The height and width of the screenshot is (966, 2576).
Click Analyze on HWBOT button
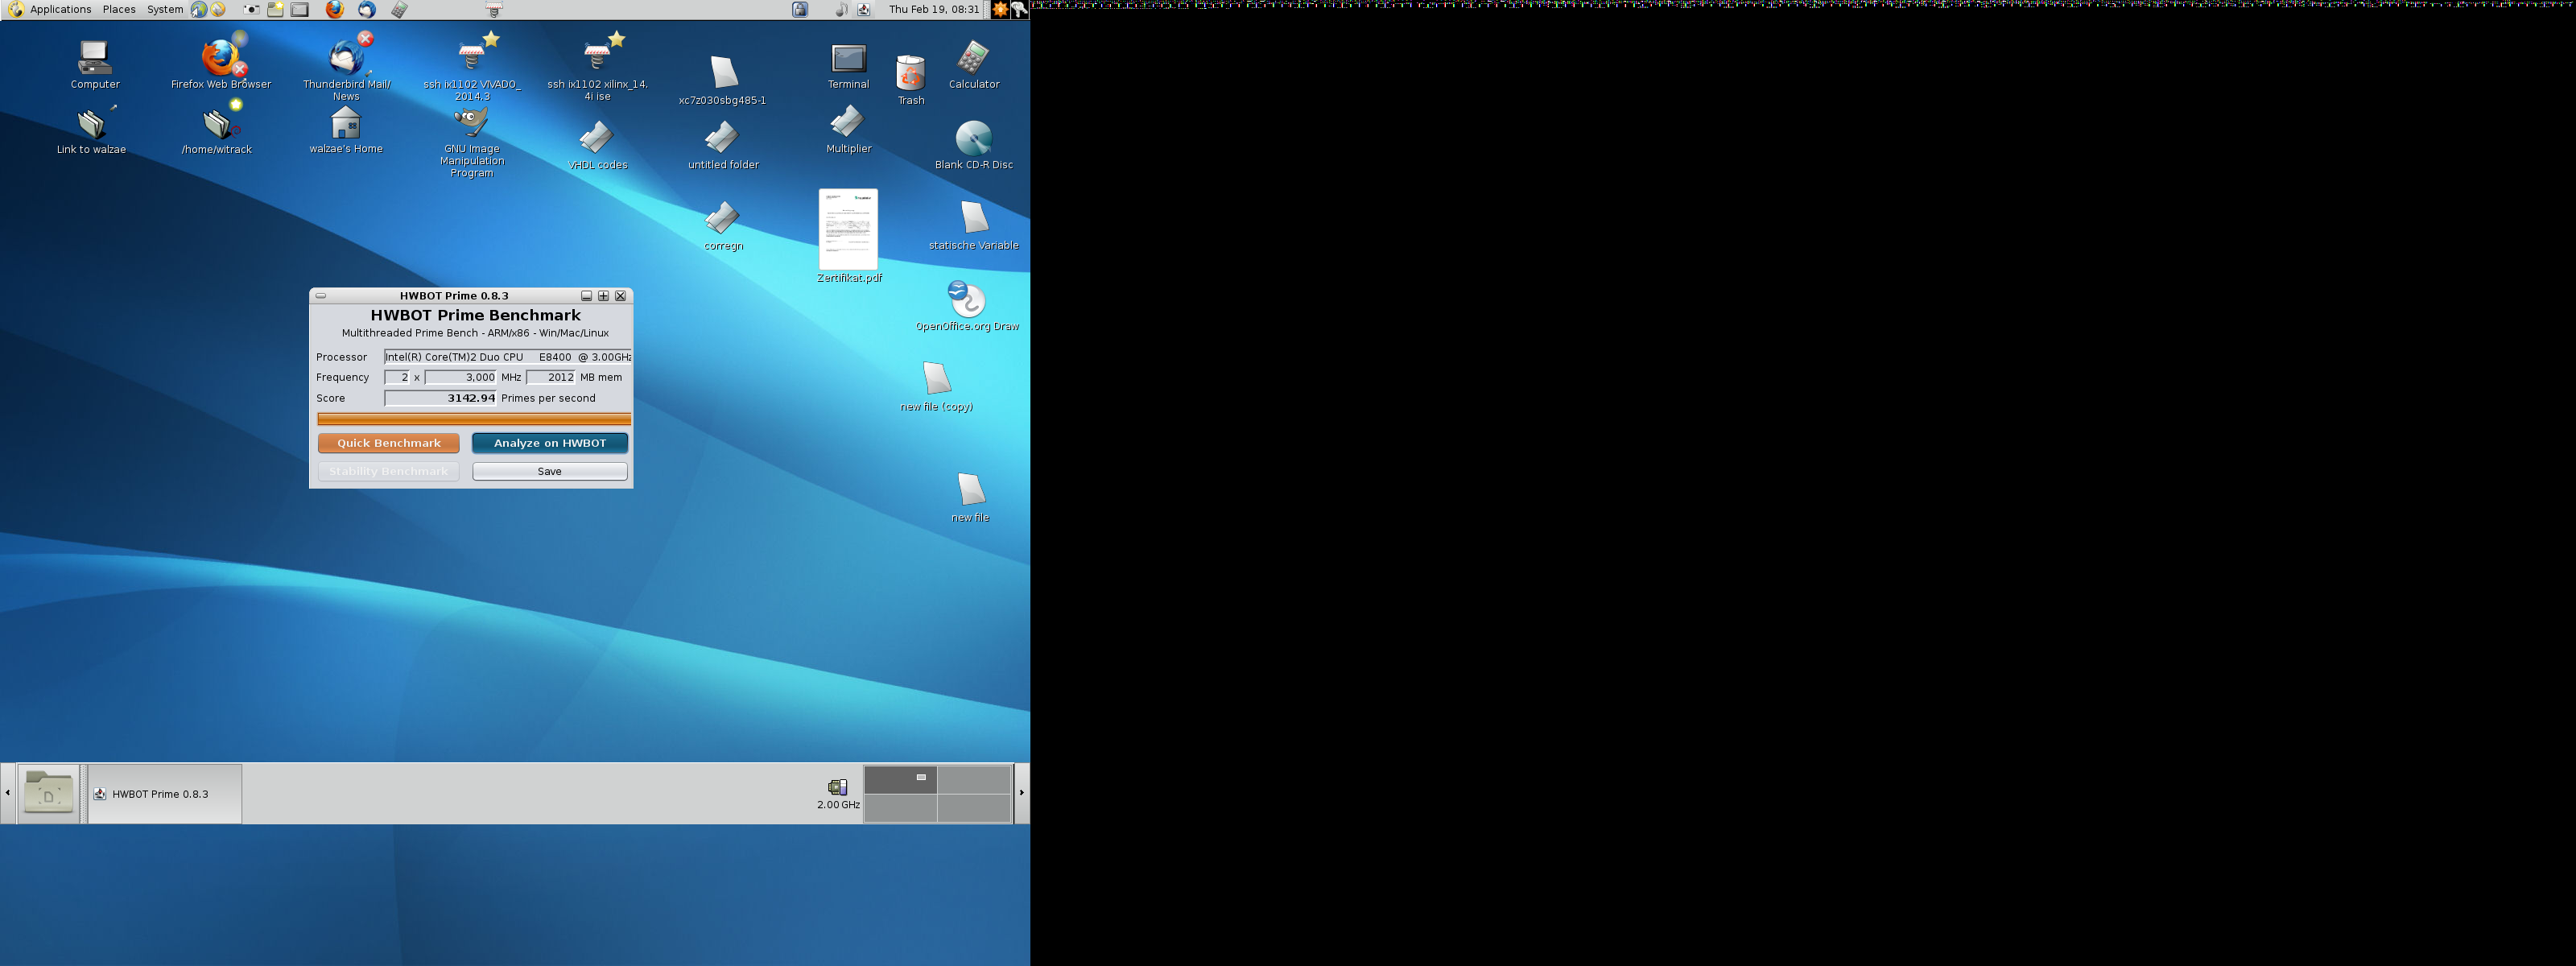click(550, 443)
